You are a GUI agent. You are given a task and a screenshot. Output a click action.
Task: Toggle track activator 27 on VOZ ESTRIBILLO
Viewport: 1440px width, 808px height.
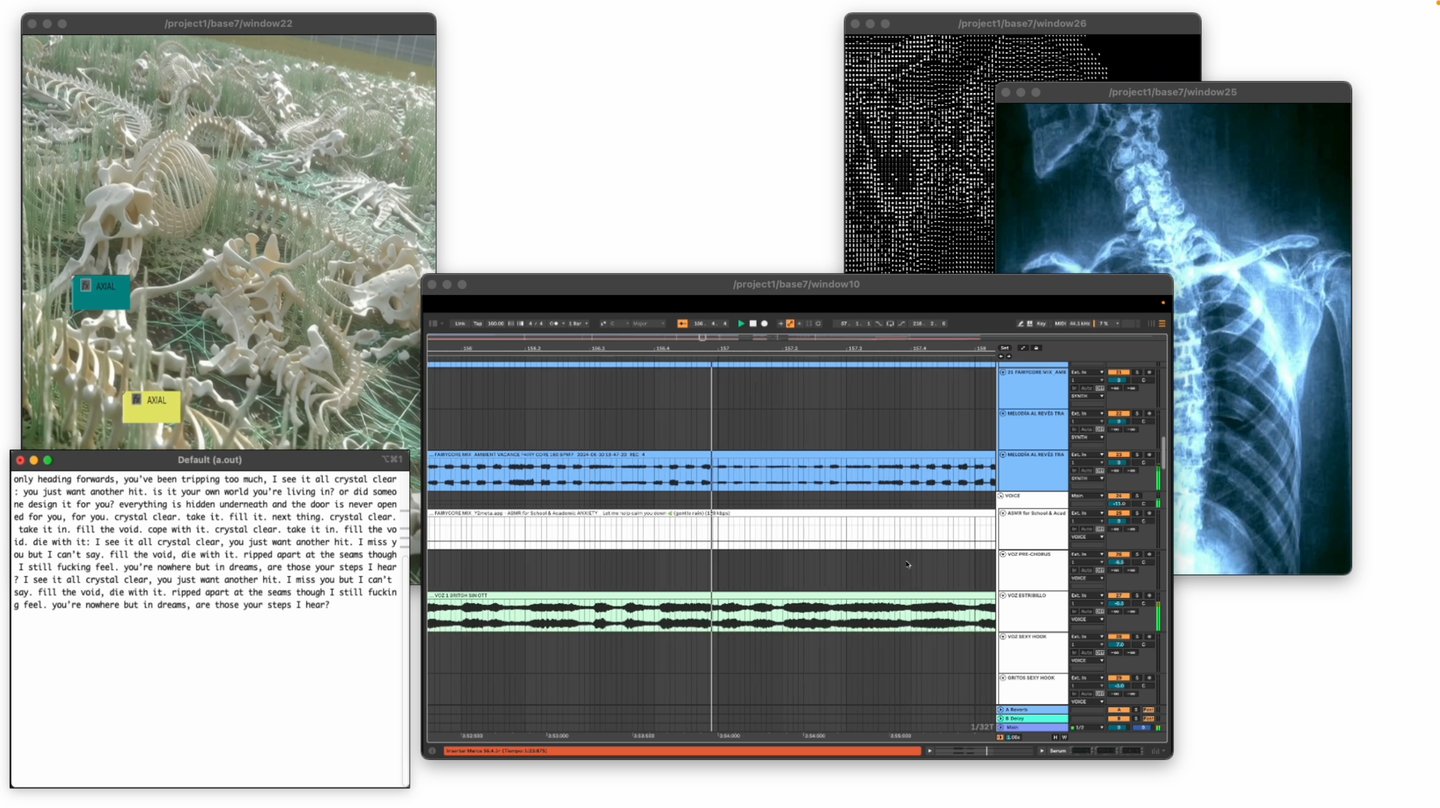pyautogui.click(x=1120, y=595)
